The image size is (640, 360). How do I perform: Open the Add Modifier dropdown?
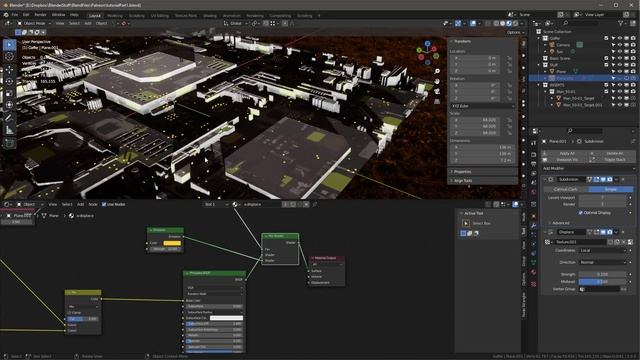(x=589, y=168)
